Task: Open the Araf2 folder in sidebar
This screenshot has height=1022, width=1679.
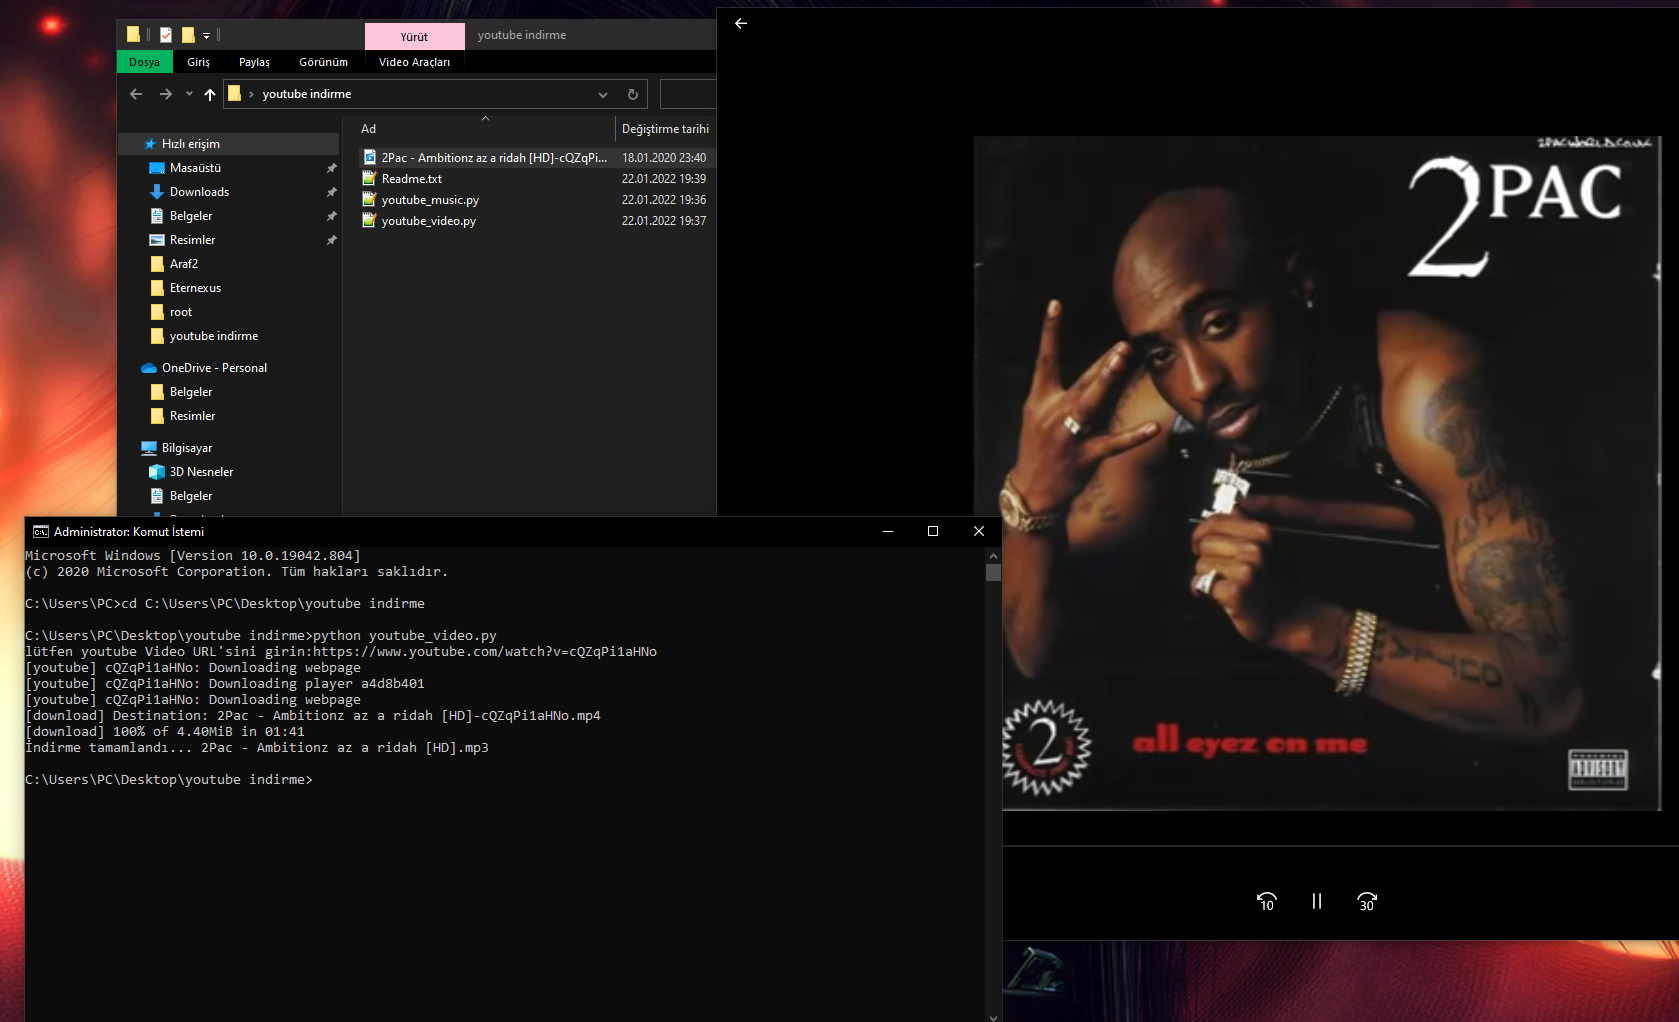Action: point(184,264)
